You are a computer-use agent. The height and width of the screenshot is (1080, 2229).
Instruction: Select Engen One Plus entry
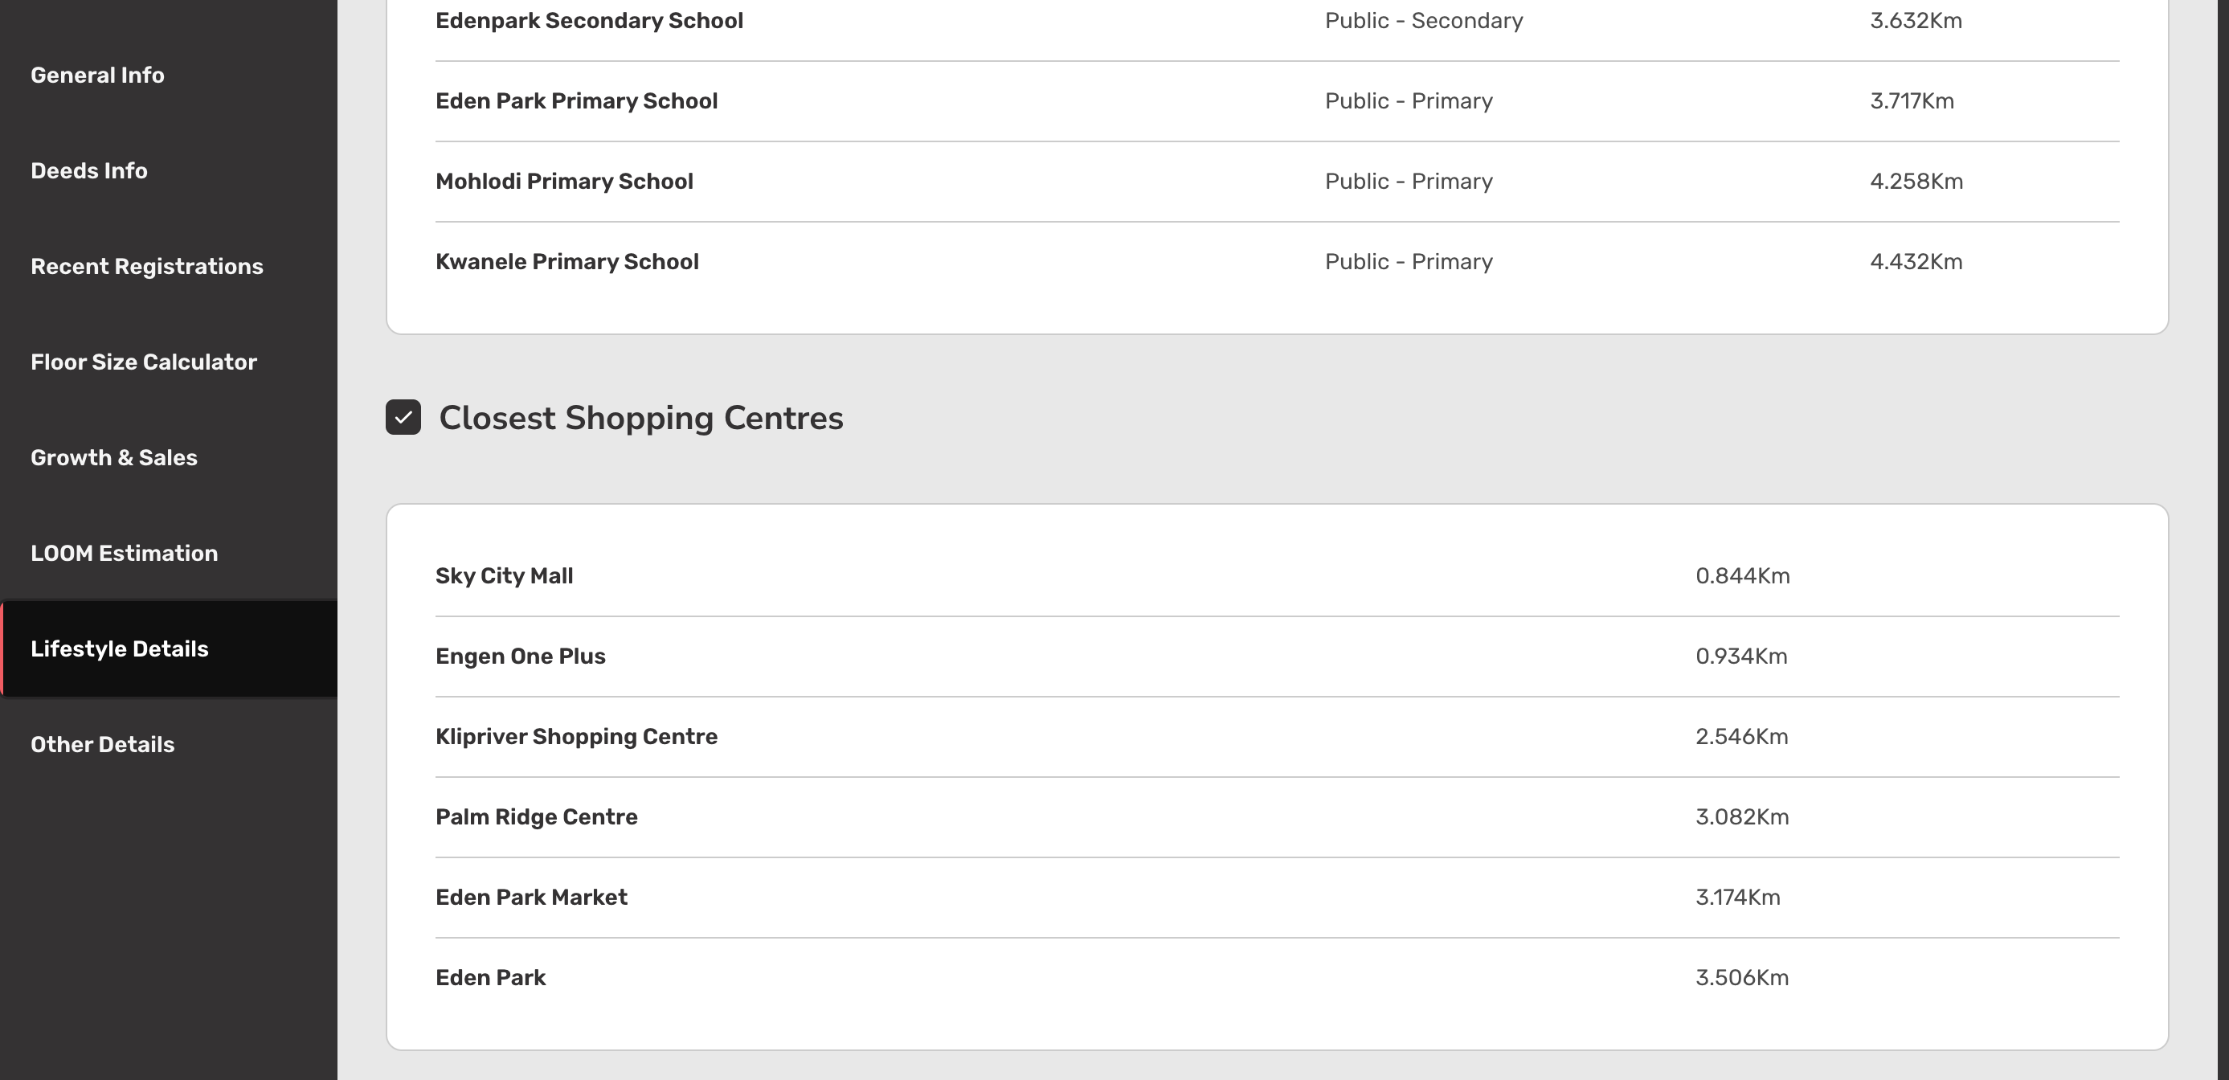[x=520, y=656]
